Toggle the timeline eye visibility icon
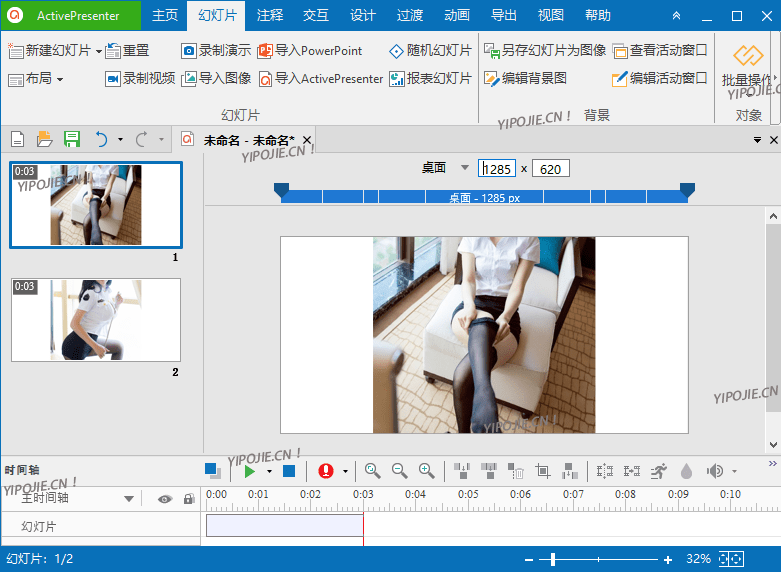Viewport: 781px width, 572px height. [x=165, y=499]
